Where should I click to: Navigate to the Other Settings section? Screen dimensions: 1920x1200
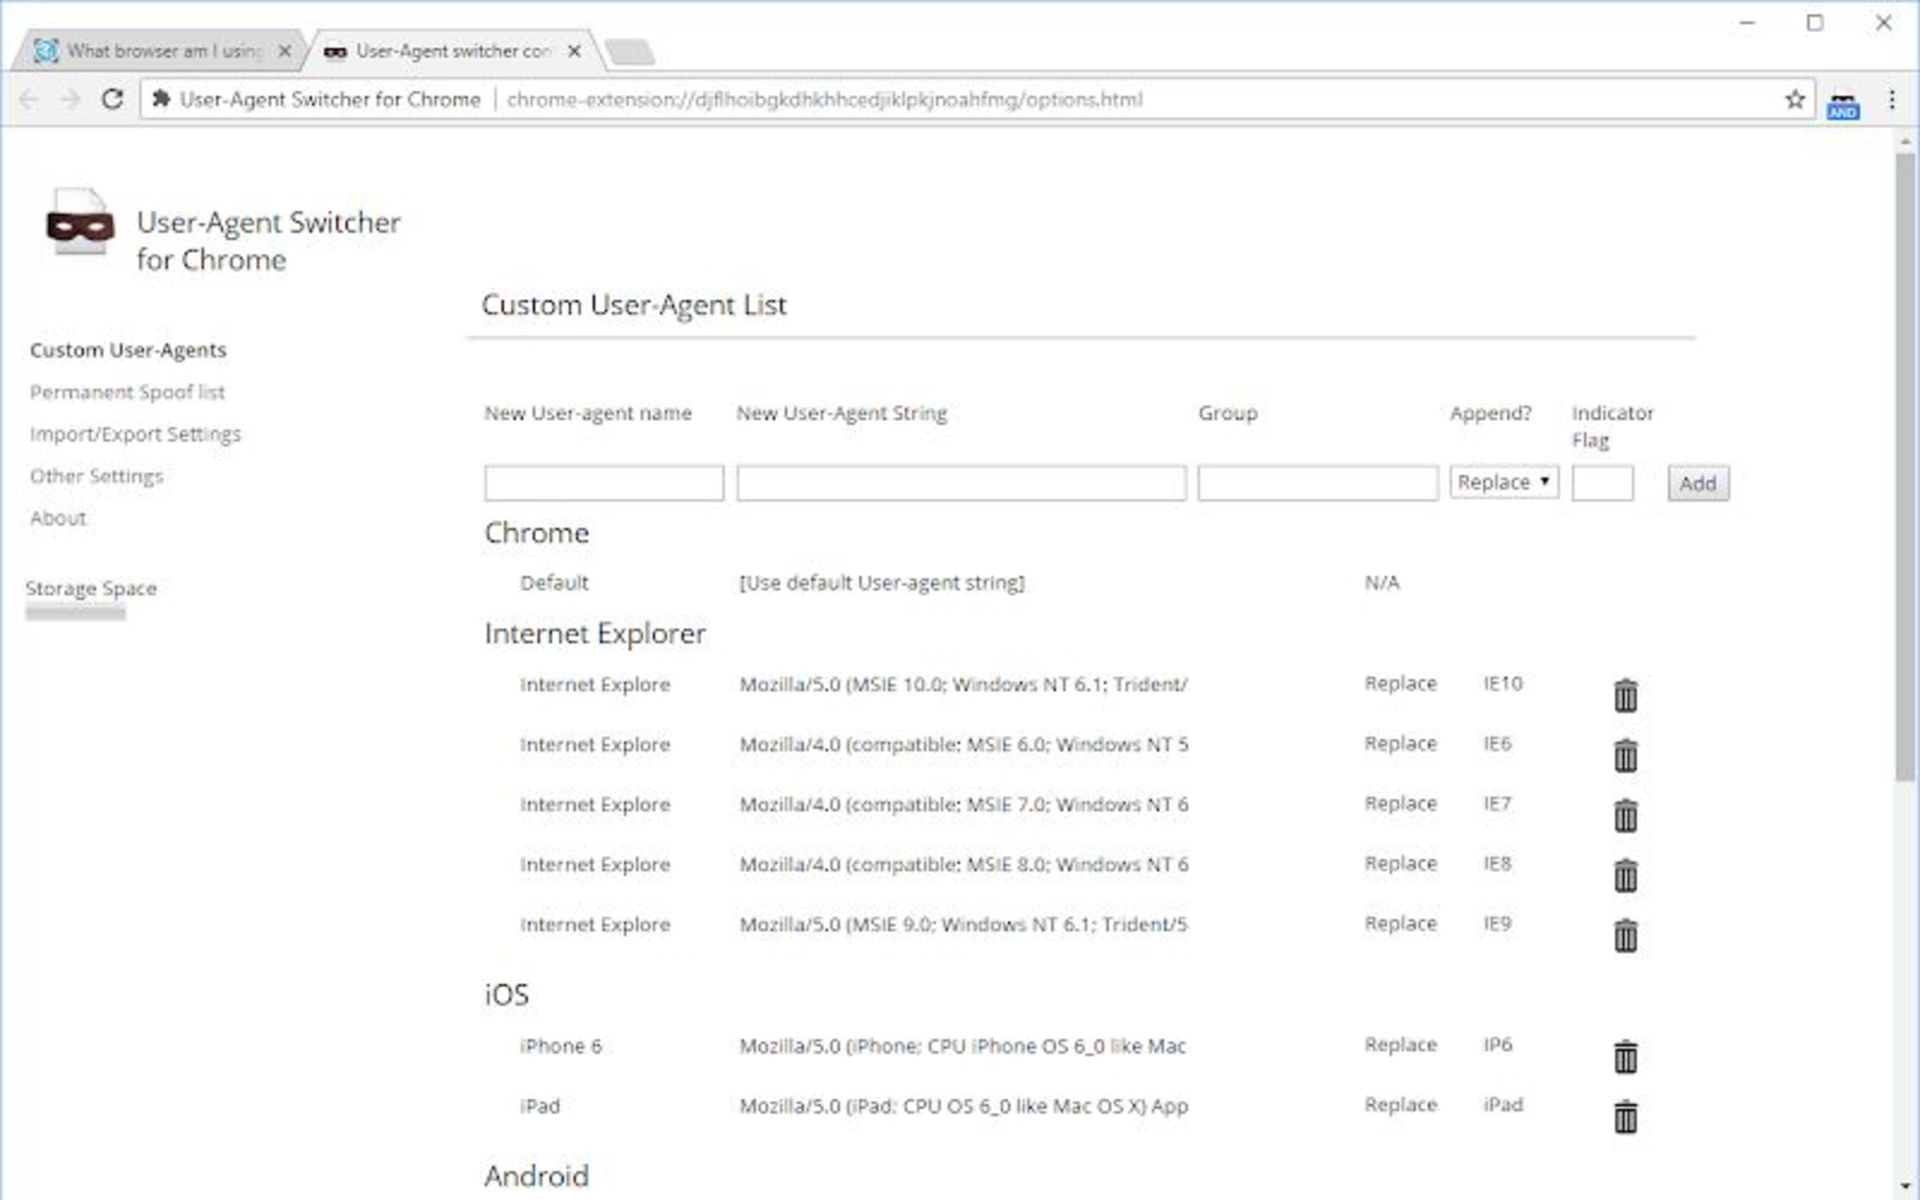pos(95,474)
